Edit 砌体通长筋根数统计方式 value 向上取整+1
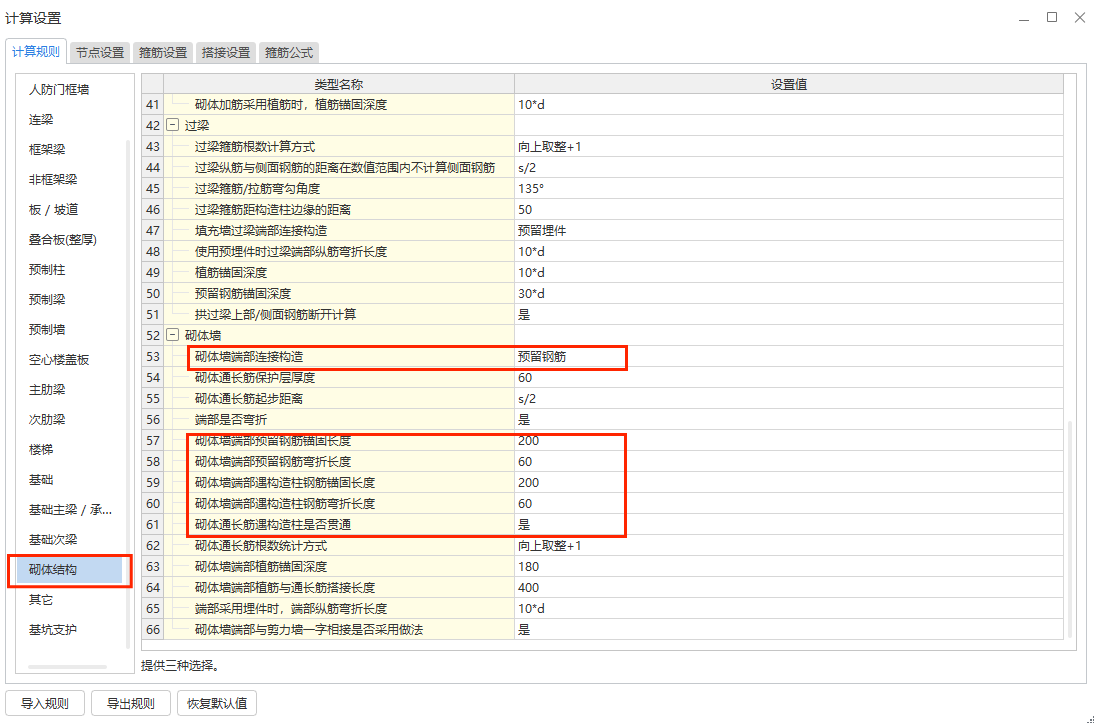The image size is (1094, 723). 789,546
